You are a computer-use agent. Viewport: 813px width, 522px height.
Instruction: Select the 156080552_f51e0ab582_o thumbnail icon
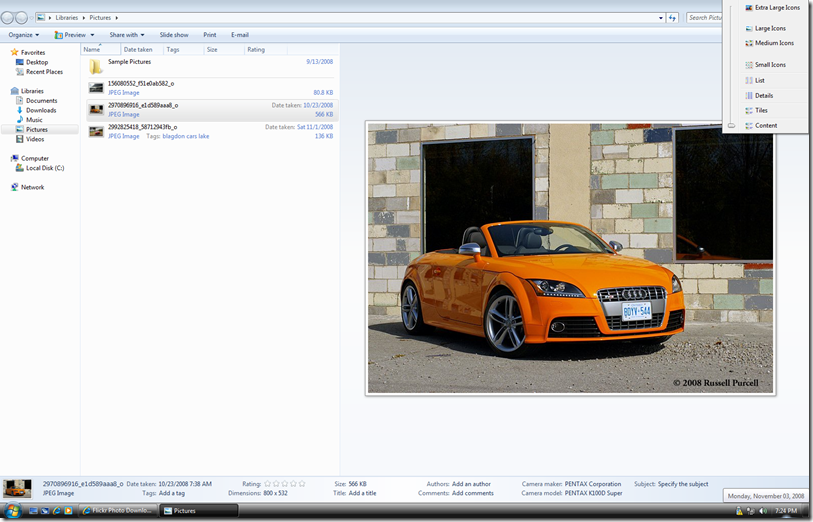[x=96, y=88]
